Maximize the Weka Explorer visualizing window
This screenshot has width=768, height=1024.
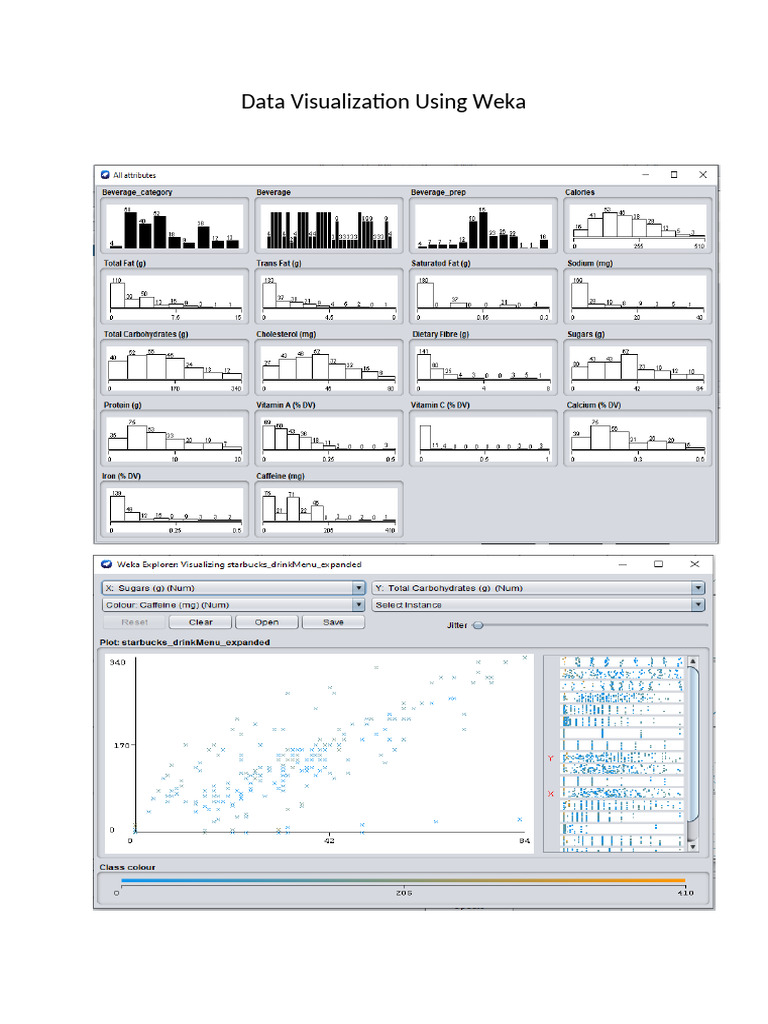(x=658, y=564)
